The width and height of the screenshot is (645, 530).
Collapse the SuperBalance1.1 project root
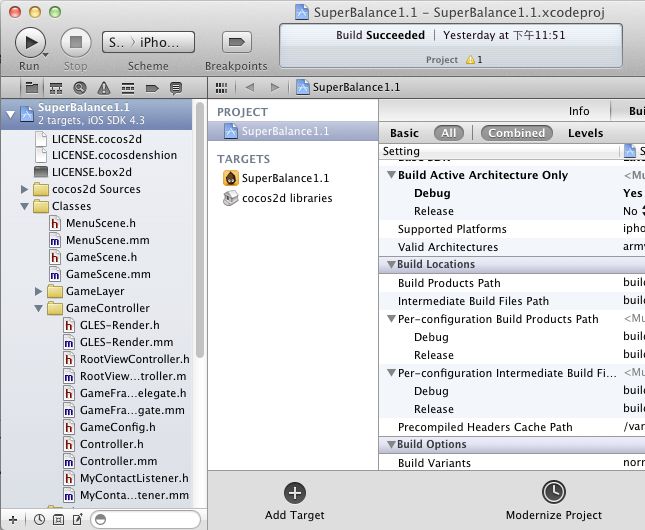[x=10, y=114]
